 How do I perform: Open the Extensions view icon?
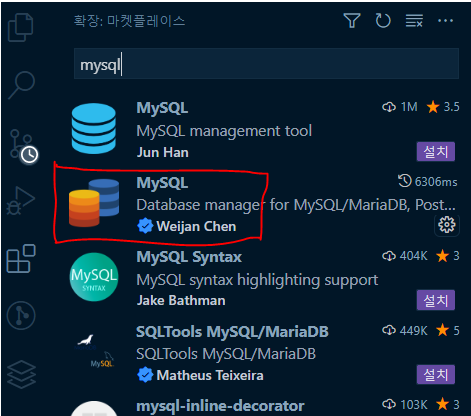pos(21,259)
